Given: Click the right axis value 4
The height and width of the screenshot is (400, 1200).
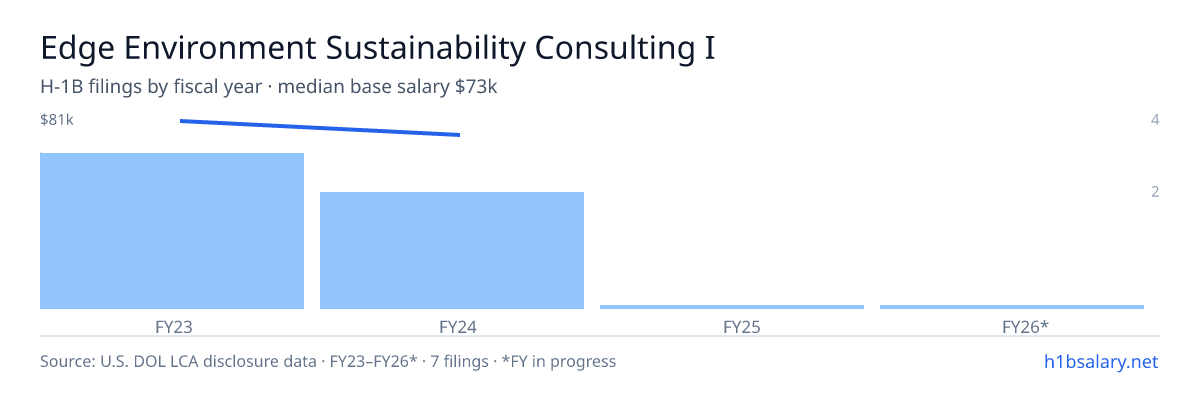Looking at the screenshot, I should pyautogui.click(x=1155, y=120).
